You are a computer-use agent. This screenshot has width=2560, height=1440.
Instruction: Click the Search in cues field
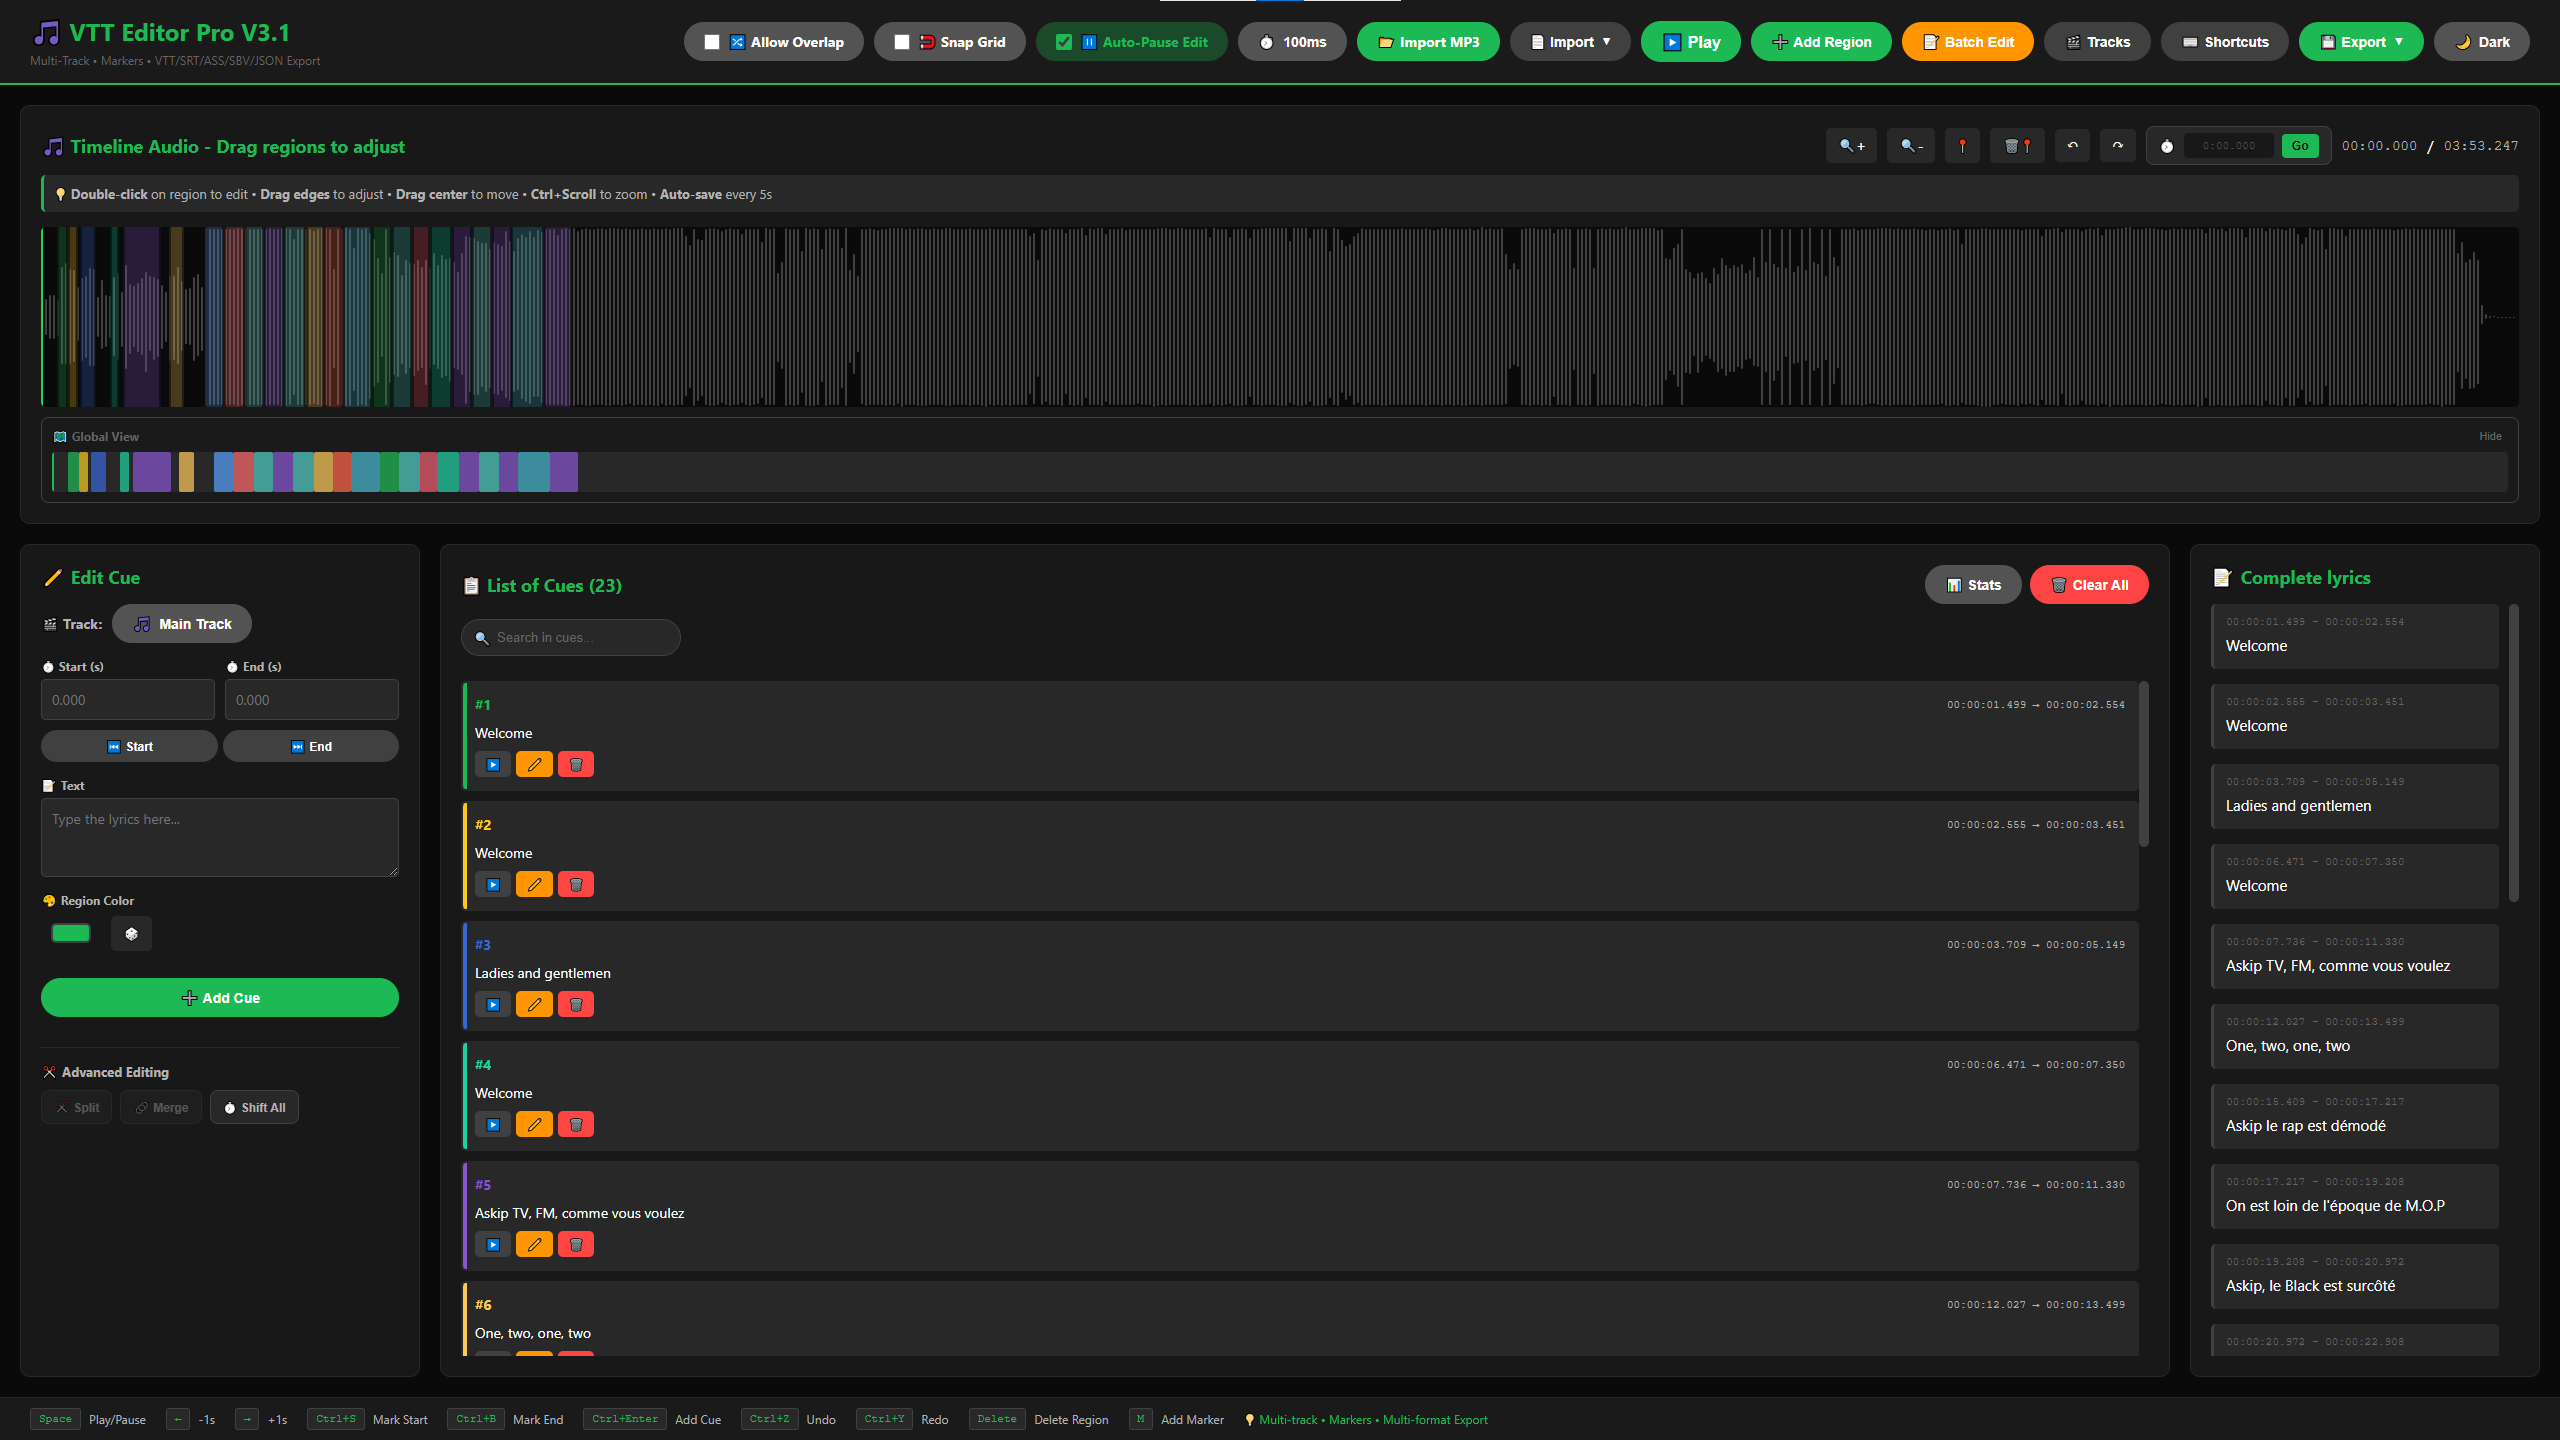pyautogui.click(x=571, y=637)
